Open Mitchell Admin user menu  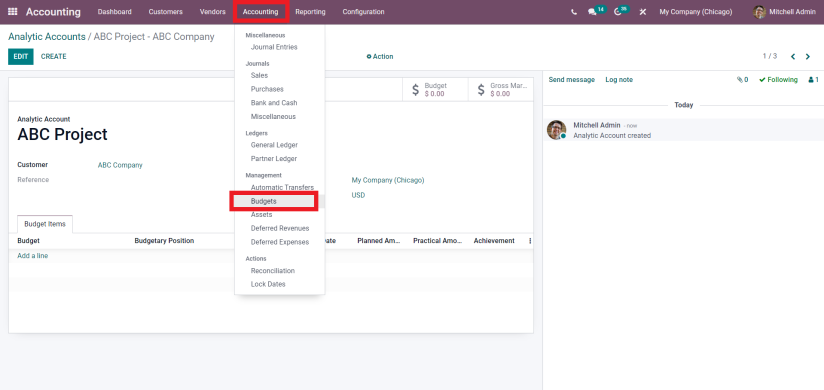784,12
